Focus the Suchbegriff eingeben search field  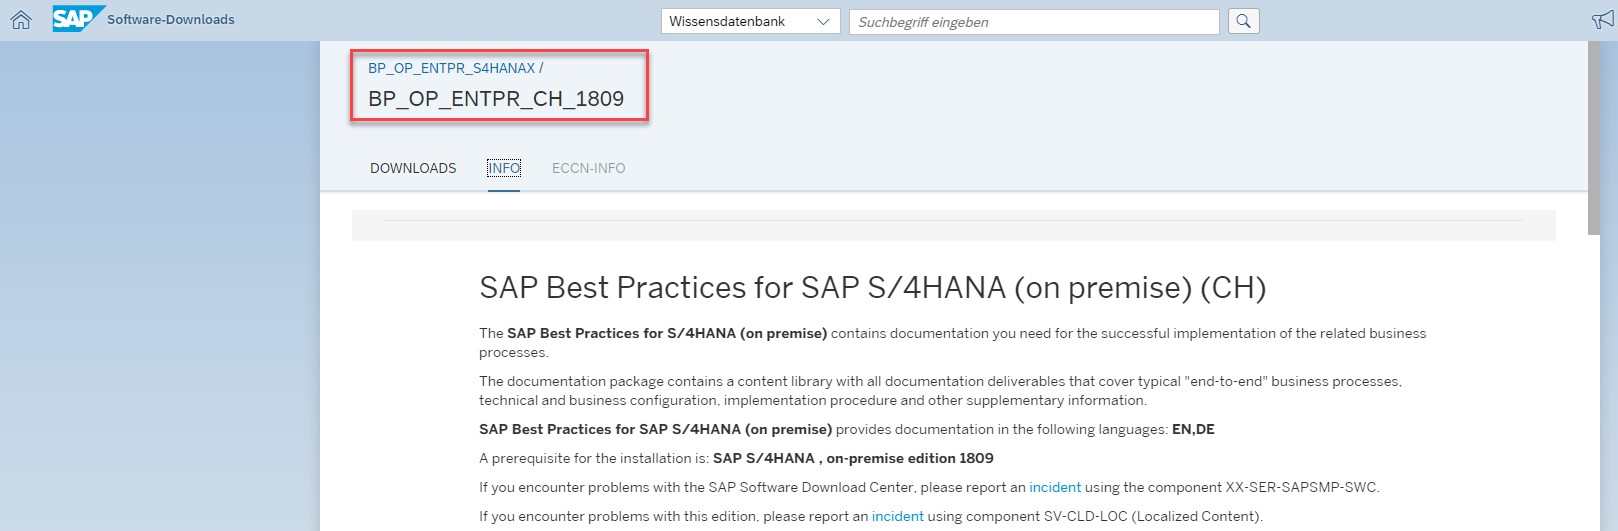[x=1033, y=22]
